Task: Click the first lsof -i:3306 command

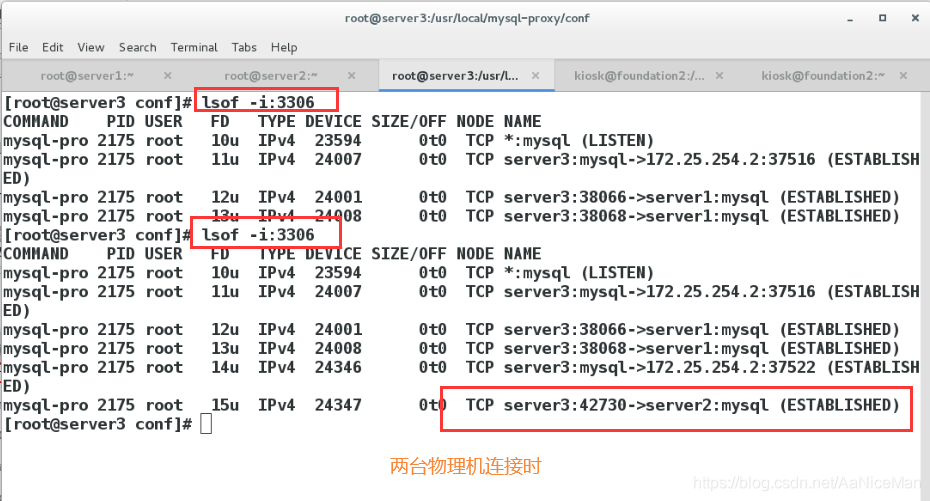Action: tap(258, 103)
